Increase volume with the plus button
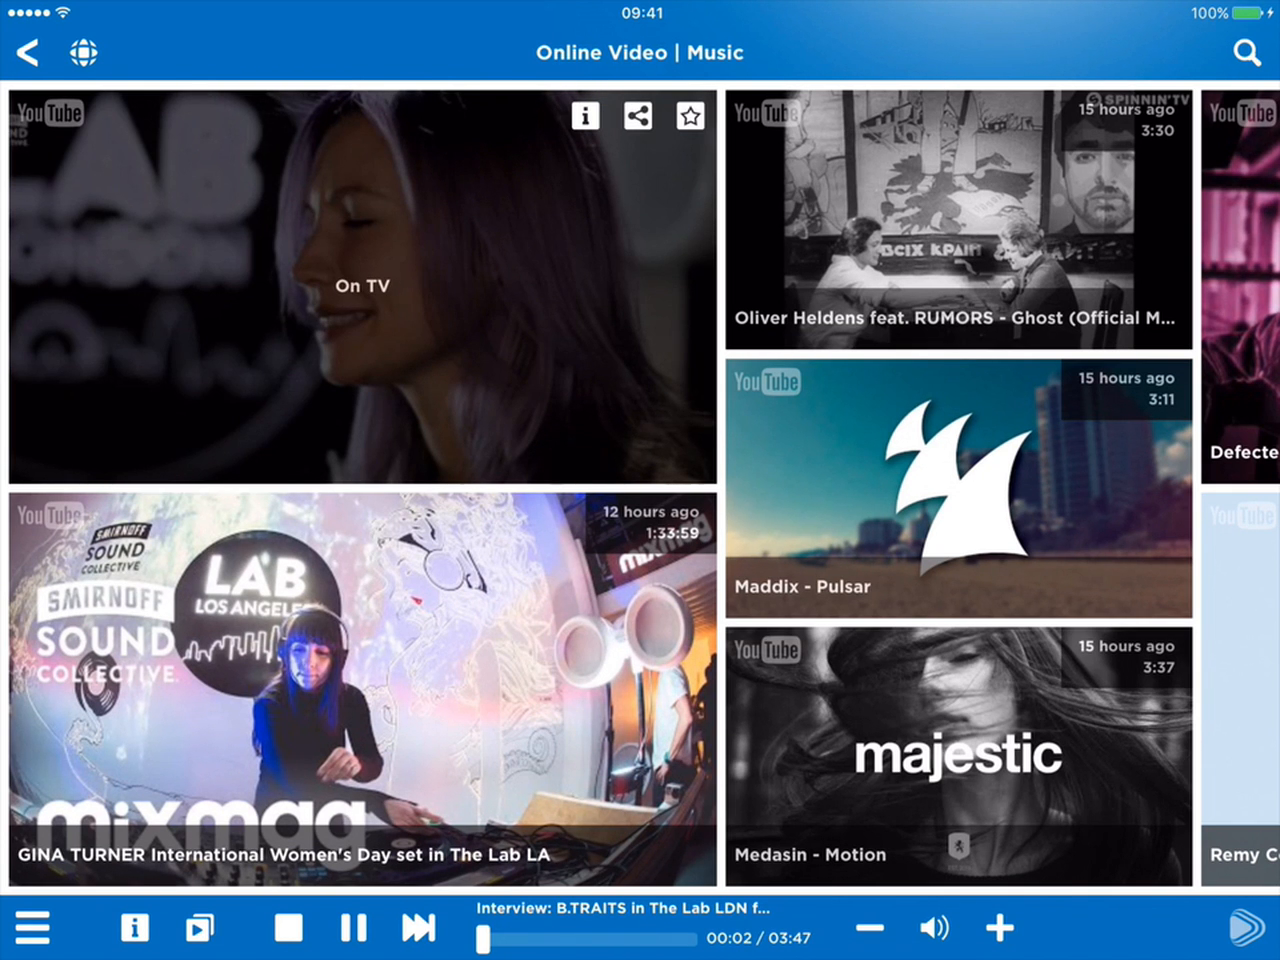 (1000, 928)
